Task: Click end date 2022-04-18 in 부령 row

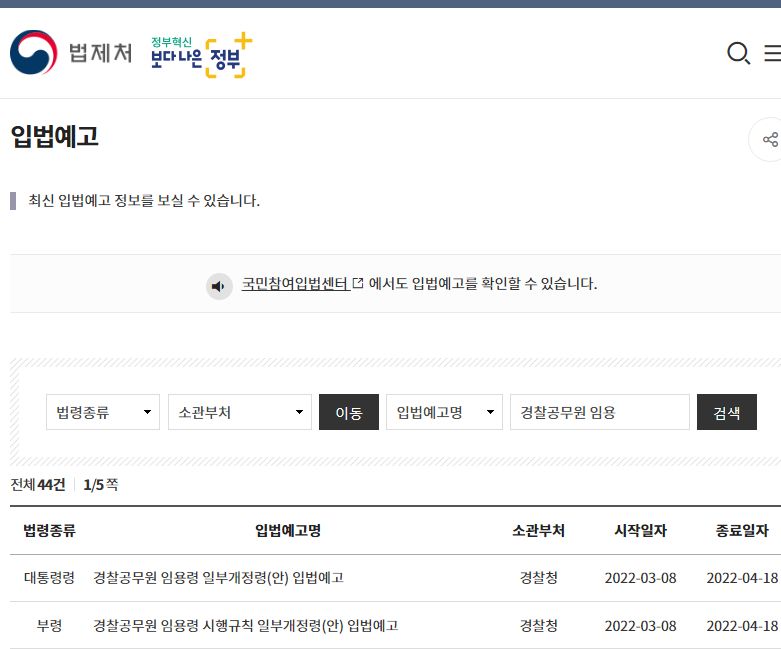Action: pos(742,626)
